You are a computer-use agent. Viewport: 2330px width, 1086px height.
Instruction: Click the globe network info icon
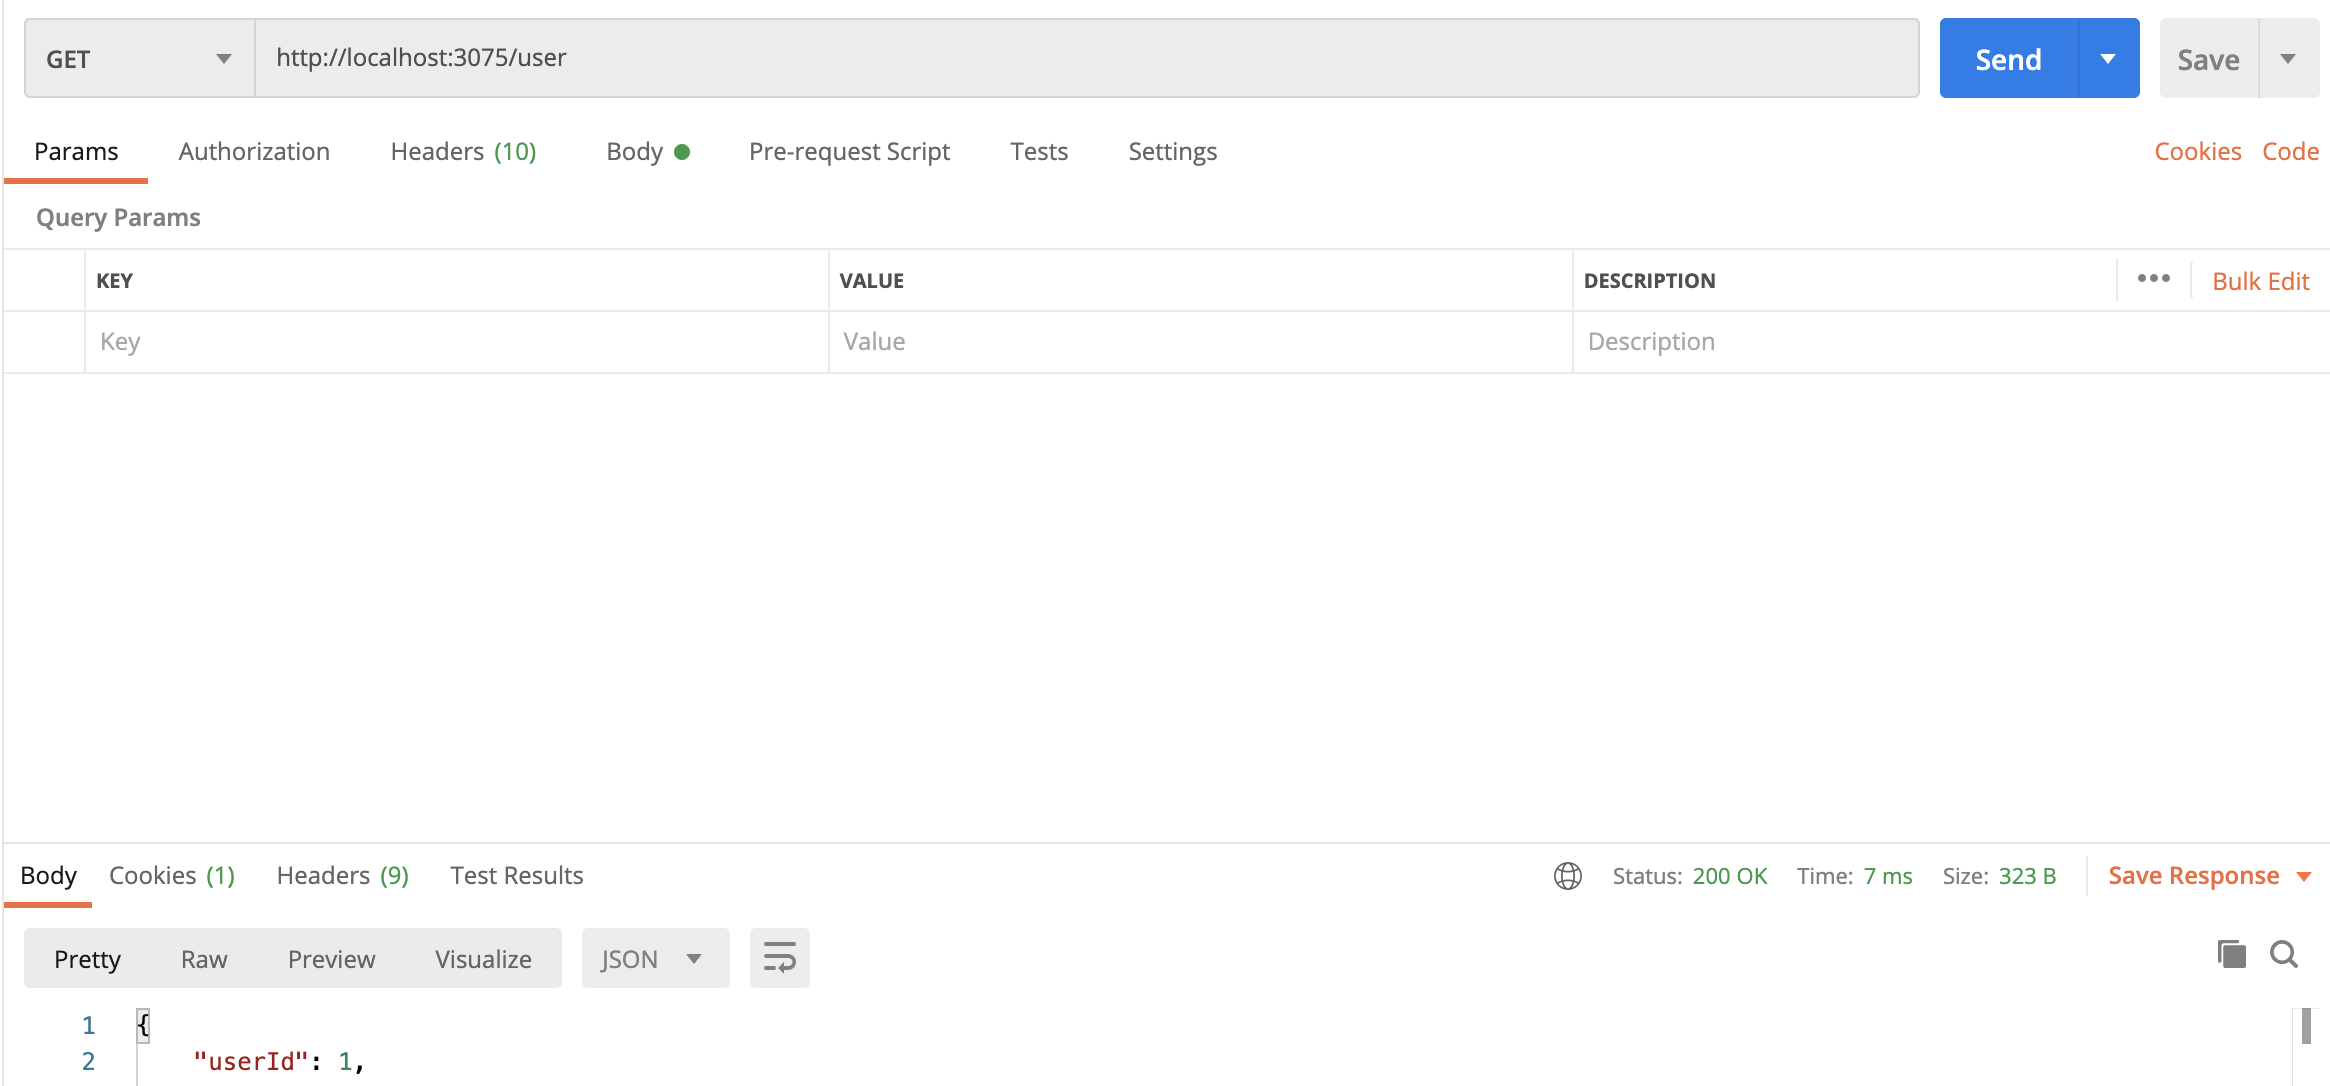point(1567,876)
